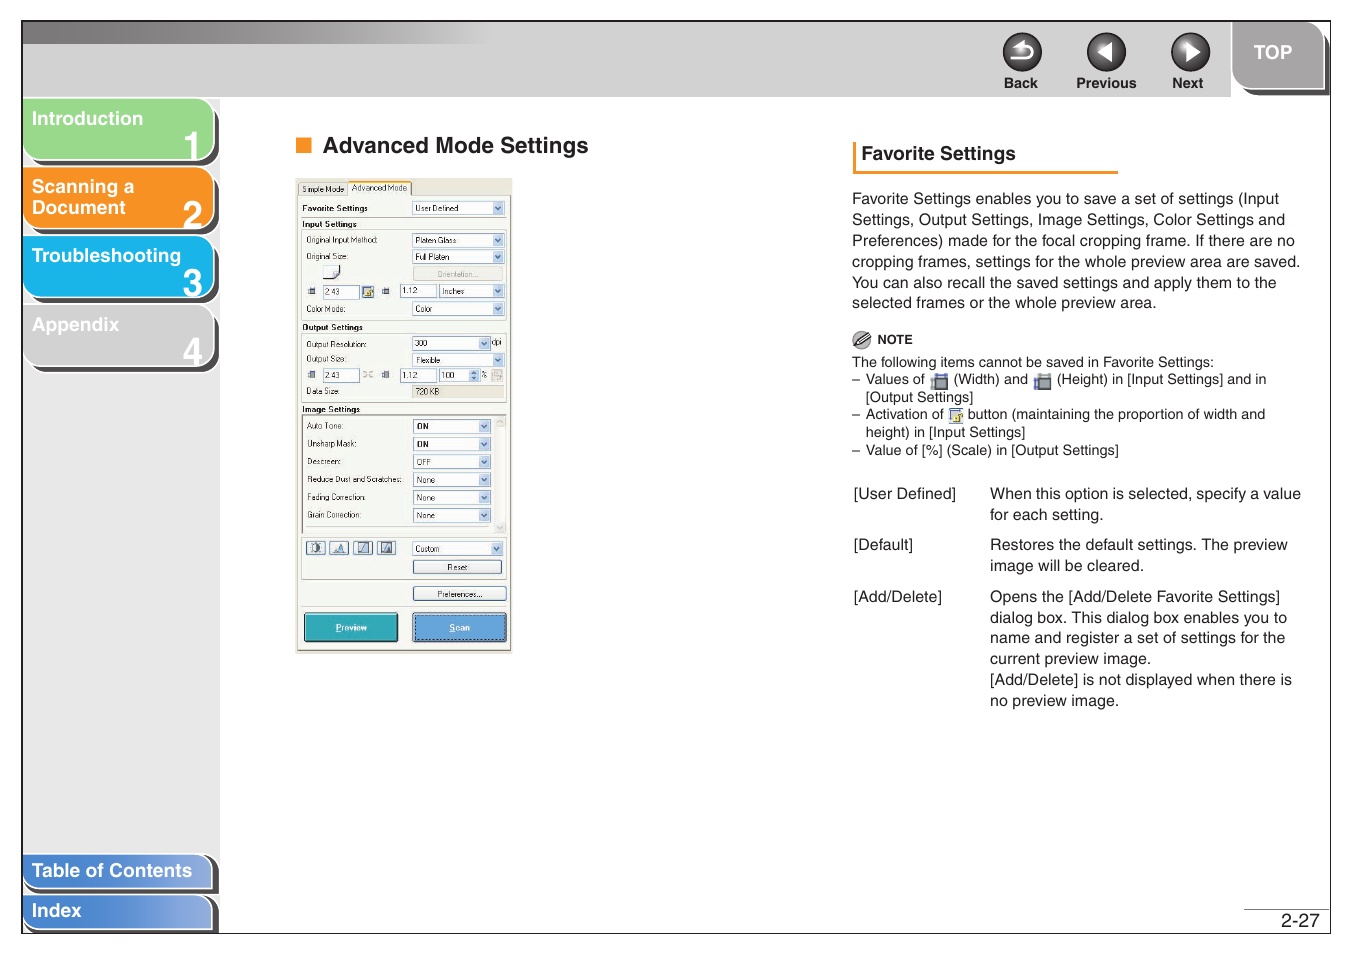Viewport: 1351px width, 954px height.
Task: Click the page orientation thumbnail icon
Action: pos(331,272)
